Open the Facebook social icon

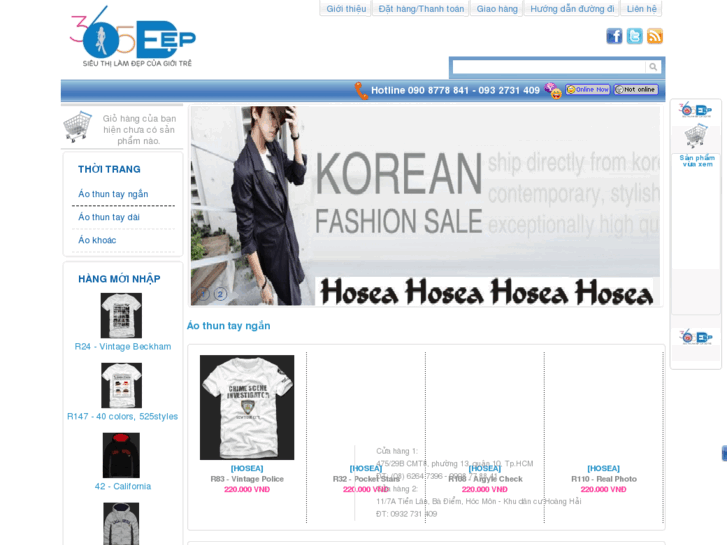point(614,36)
